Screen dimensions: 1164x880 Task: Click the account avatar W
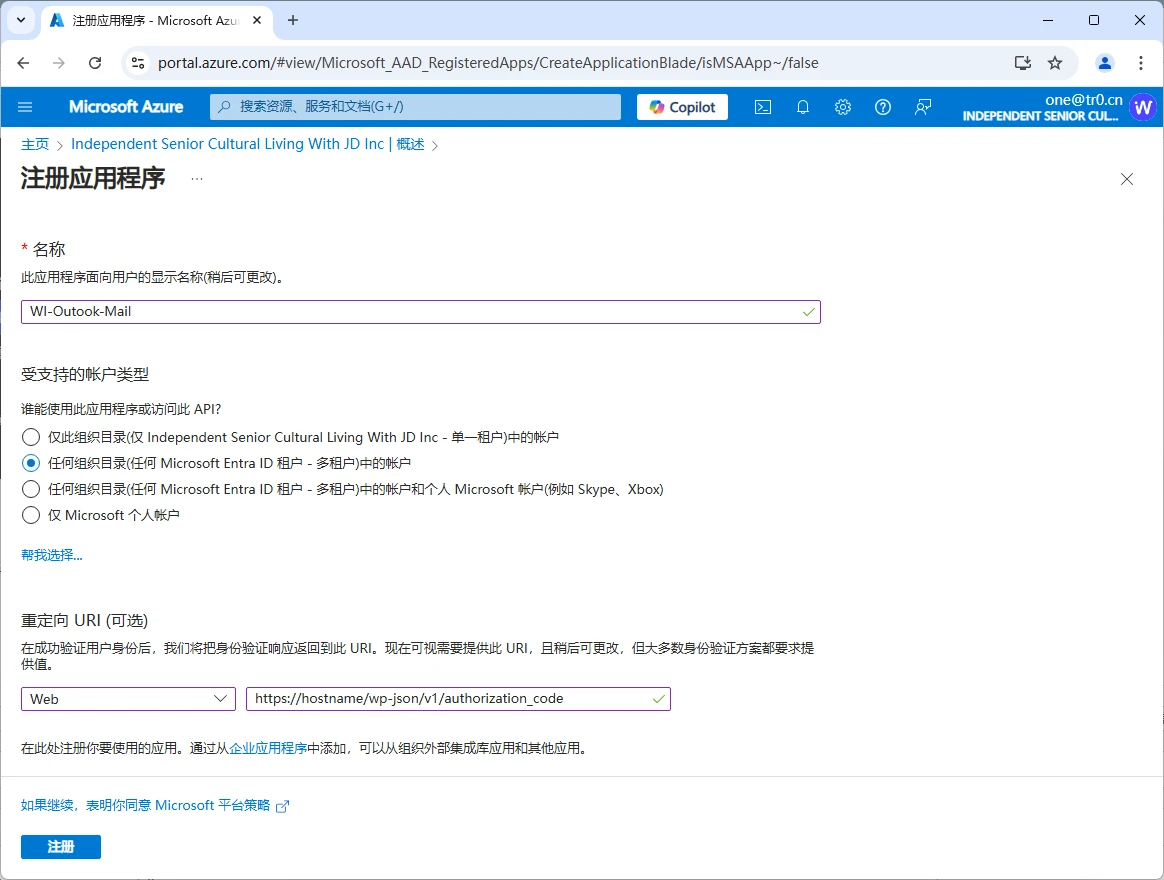[x=1143, y=108]
